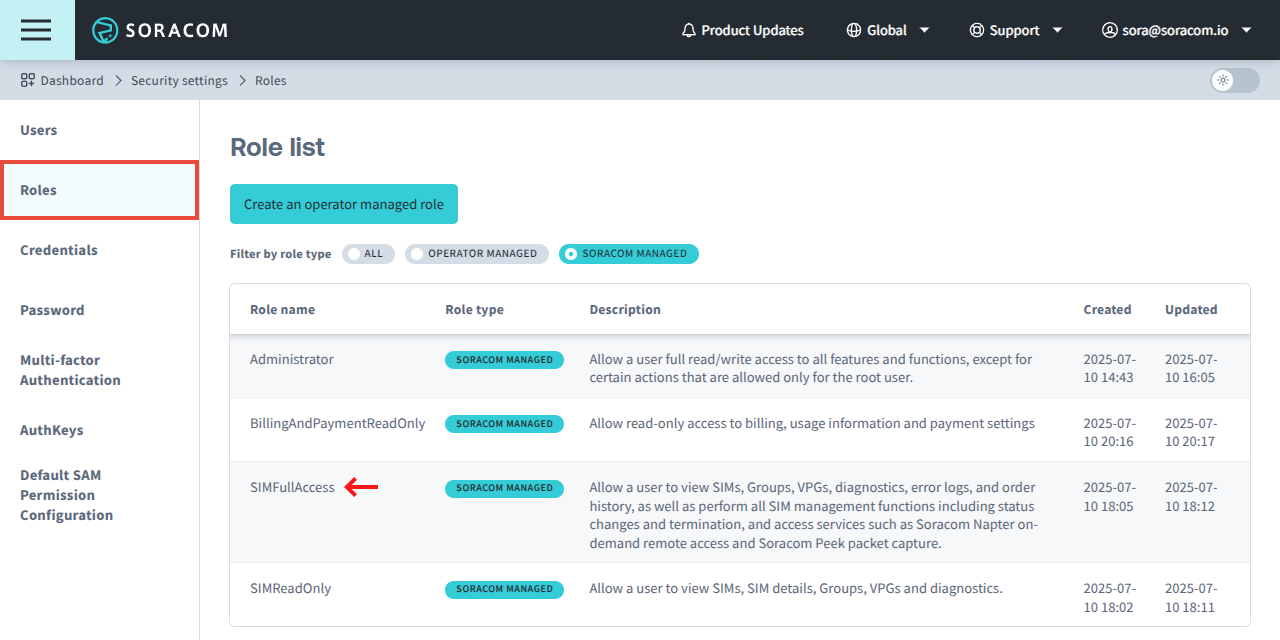The width and height of the screenshot is (1280, 640).
Task: Open the SIMFullAccess role
Action: (292, 487)
